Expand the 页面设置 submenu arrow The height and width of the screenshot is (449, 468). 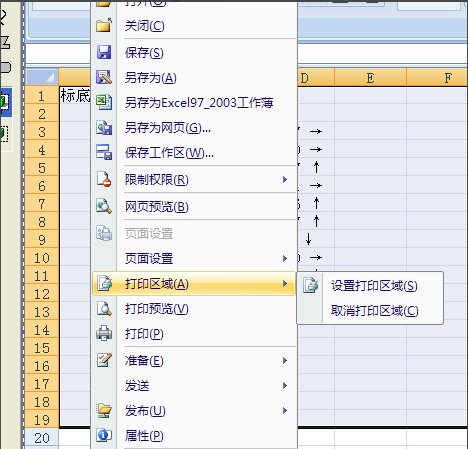click(x=285, y=258)
